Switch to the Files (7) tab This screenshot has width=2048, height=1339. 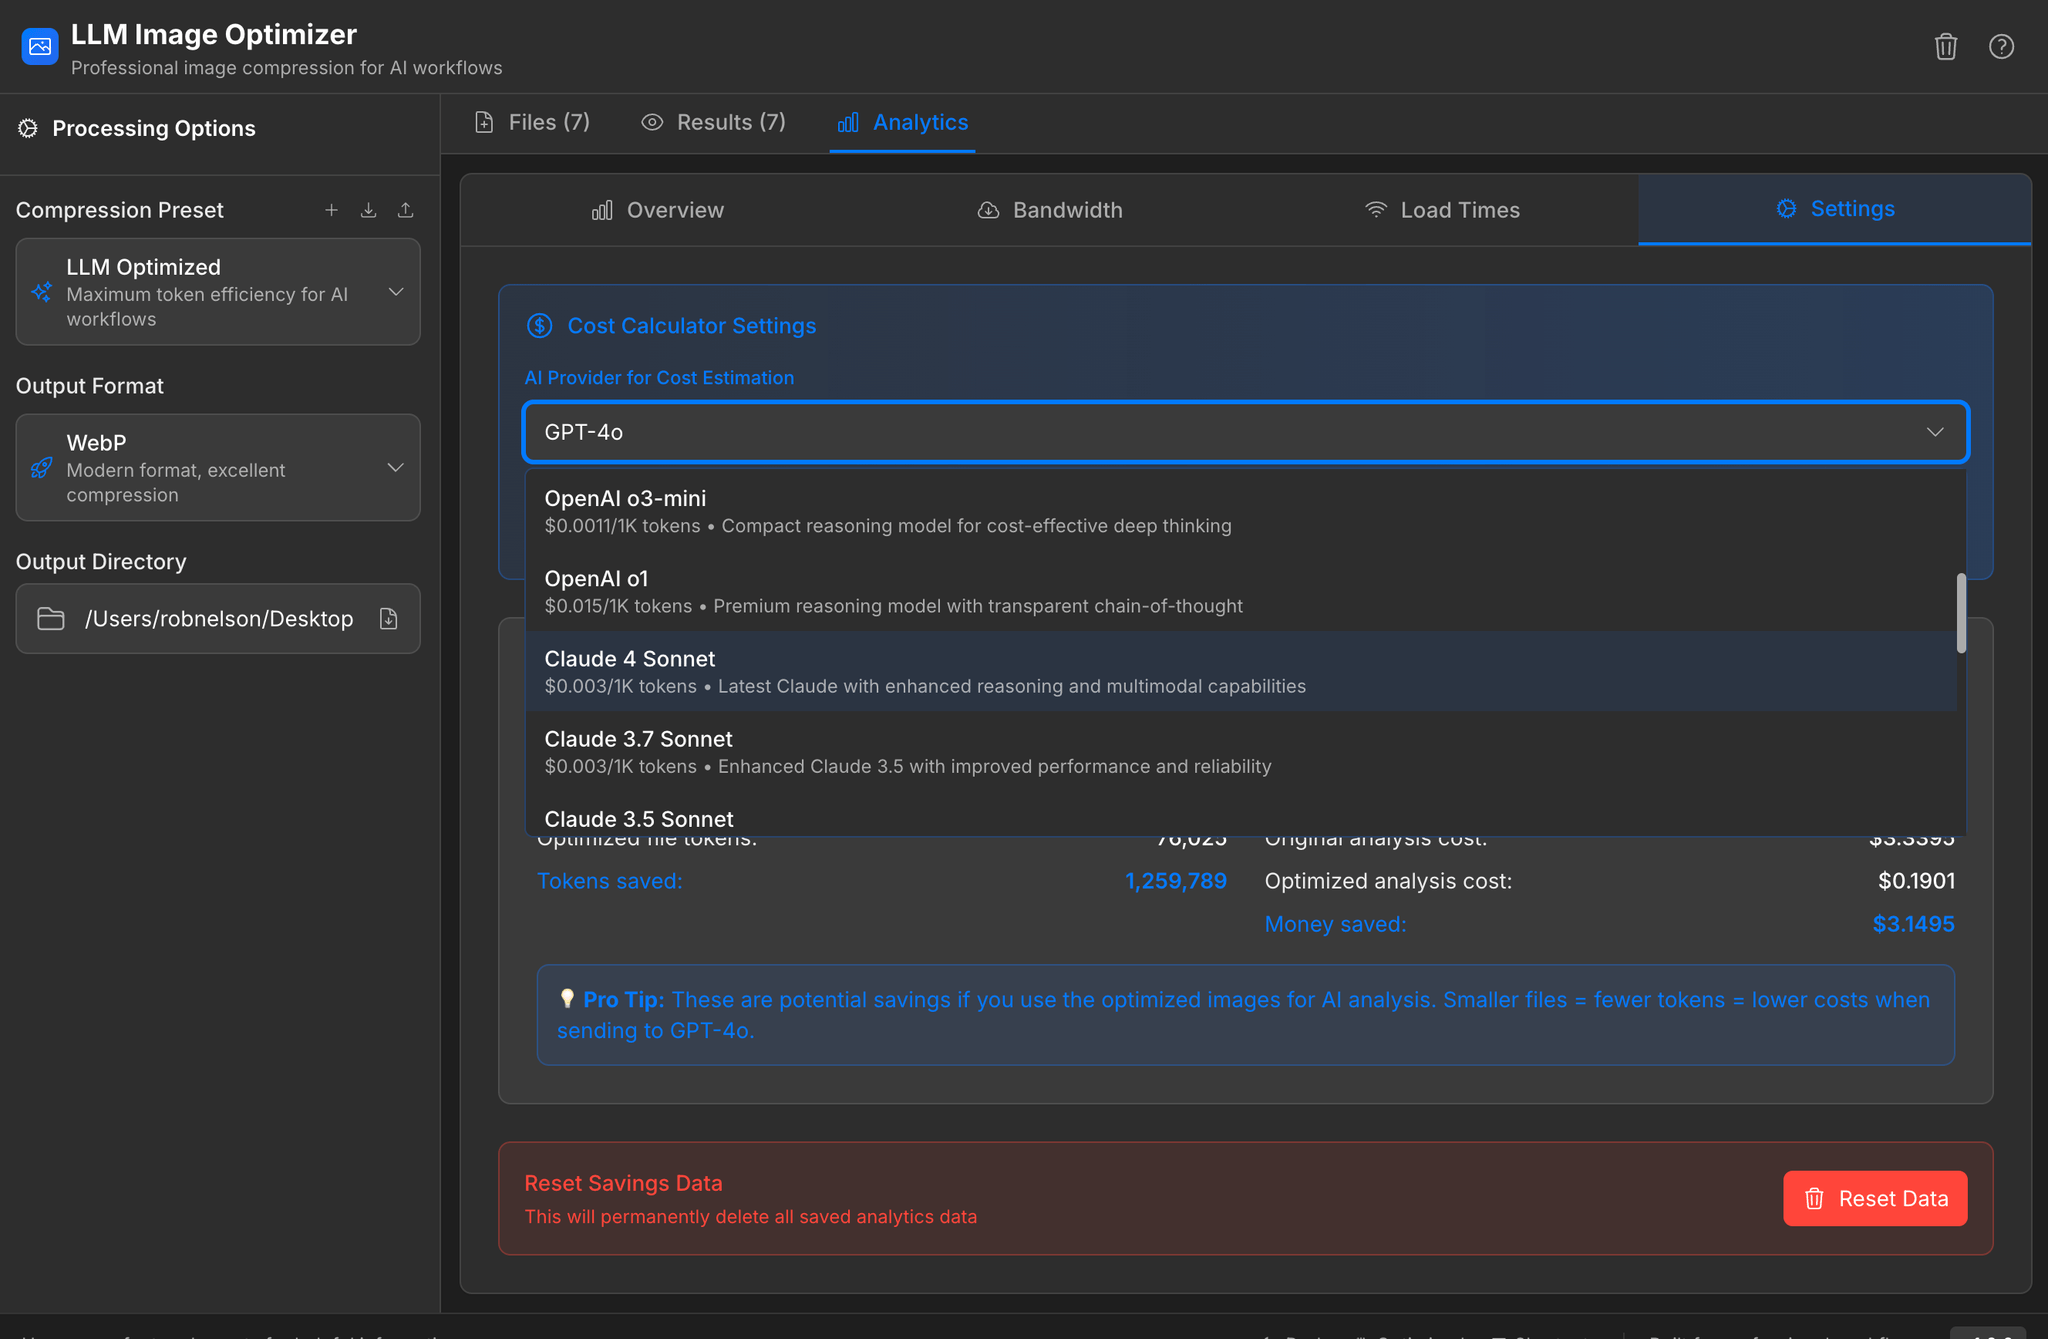pos(532,122)
